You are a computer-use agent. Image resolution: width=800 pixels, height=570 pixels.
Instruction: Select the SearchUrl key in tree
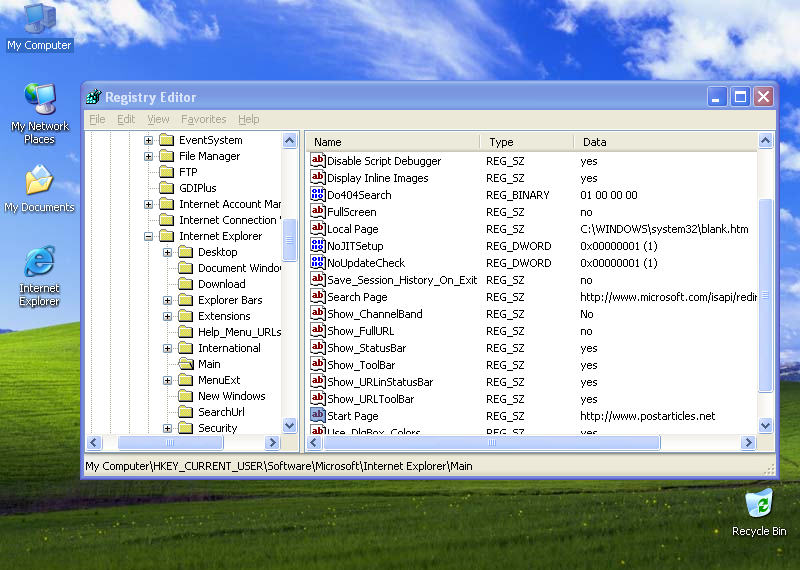click(221, 412)
